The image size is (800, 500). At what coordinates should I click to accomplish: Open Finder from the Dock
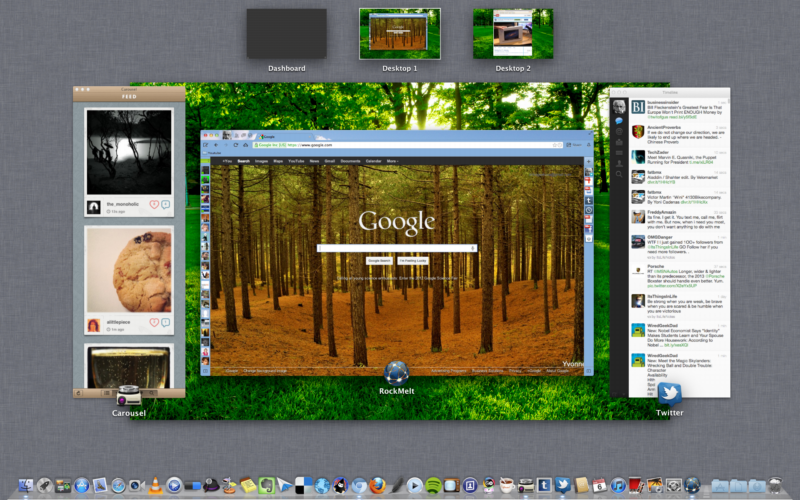pos(26,485)
